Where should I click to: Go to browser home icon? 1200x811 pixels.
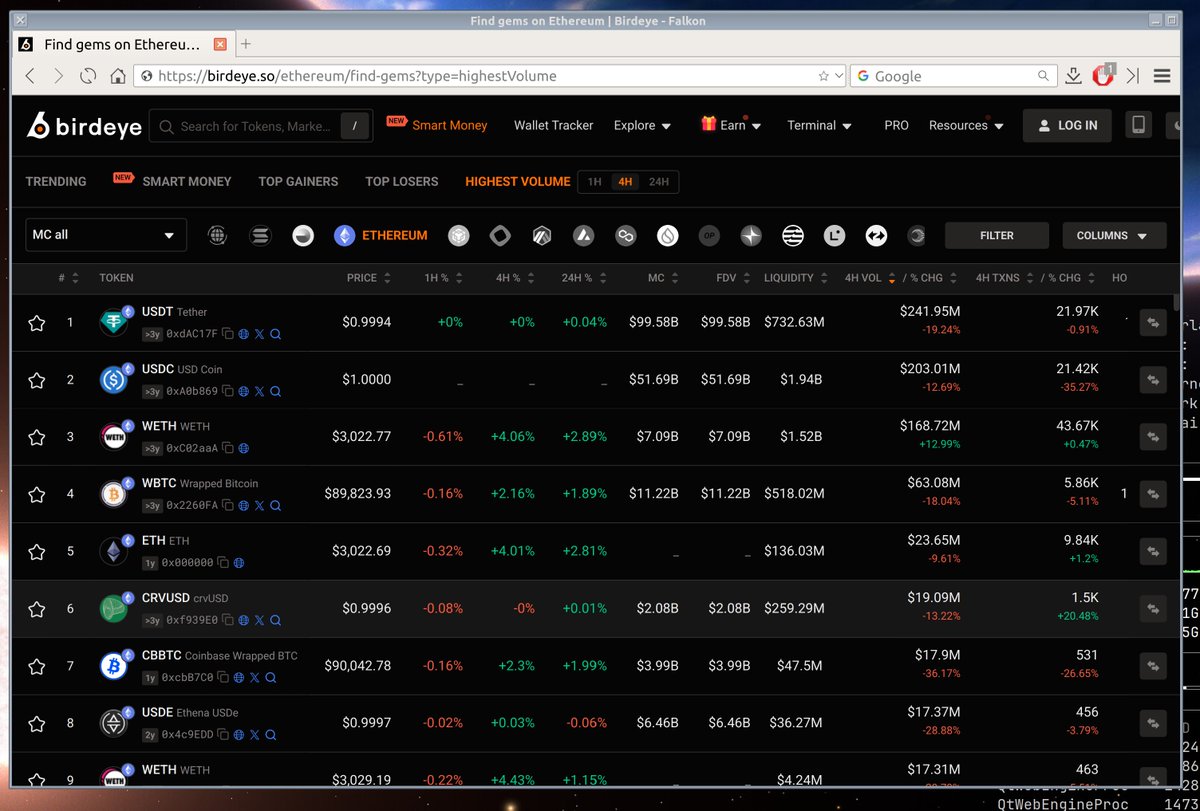[117, 76]
